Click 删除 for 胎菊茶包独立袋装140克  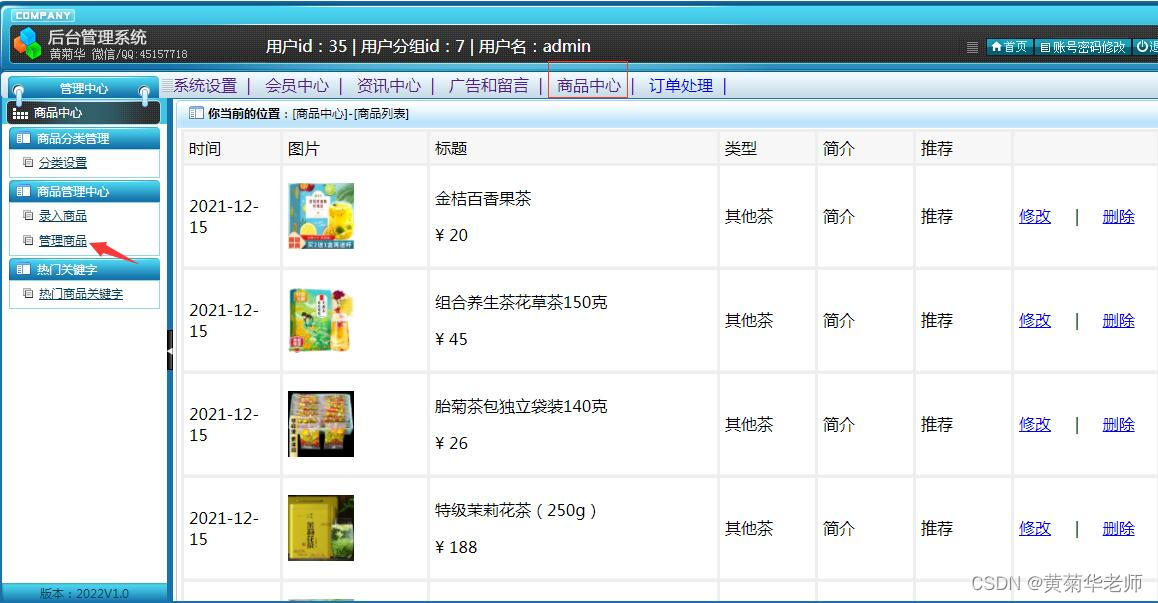[x=1118, y=425]
